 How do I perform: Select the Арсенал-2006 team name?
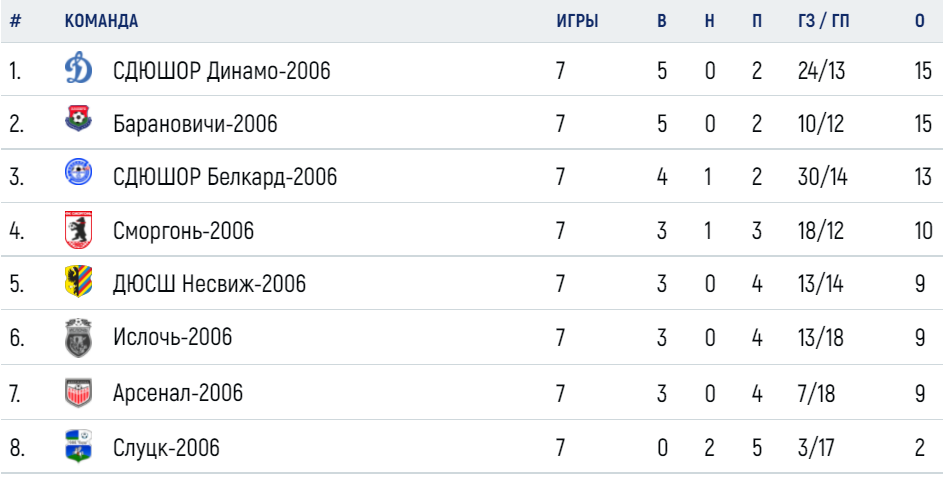[x=178, y=393]
